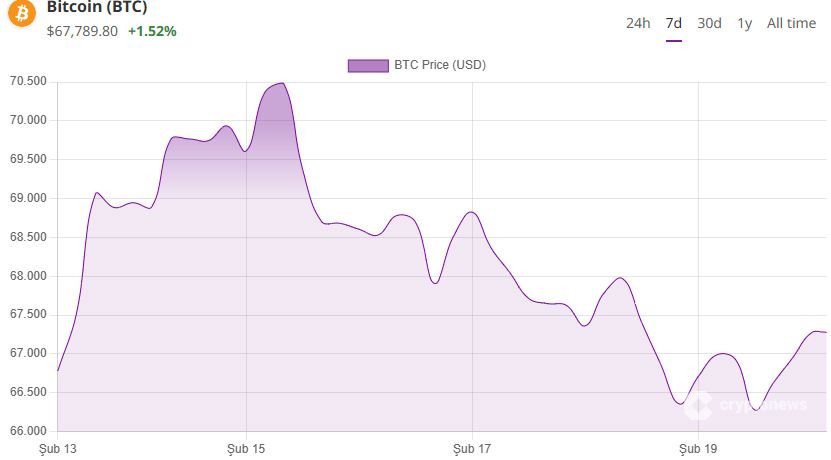Select the 7d time range tab
Screen dimensions: 831x460
click(674, 23)
